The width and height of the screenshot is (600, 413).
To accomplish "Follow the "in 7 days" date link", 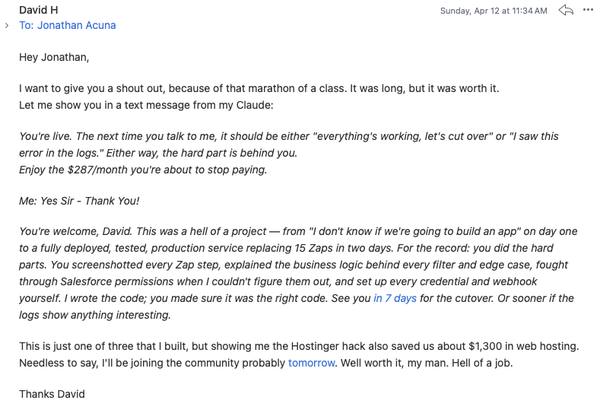I will tap(395, 298).
